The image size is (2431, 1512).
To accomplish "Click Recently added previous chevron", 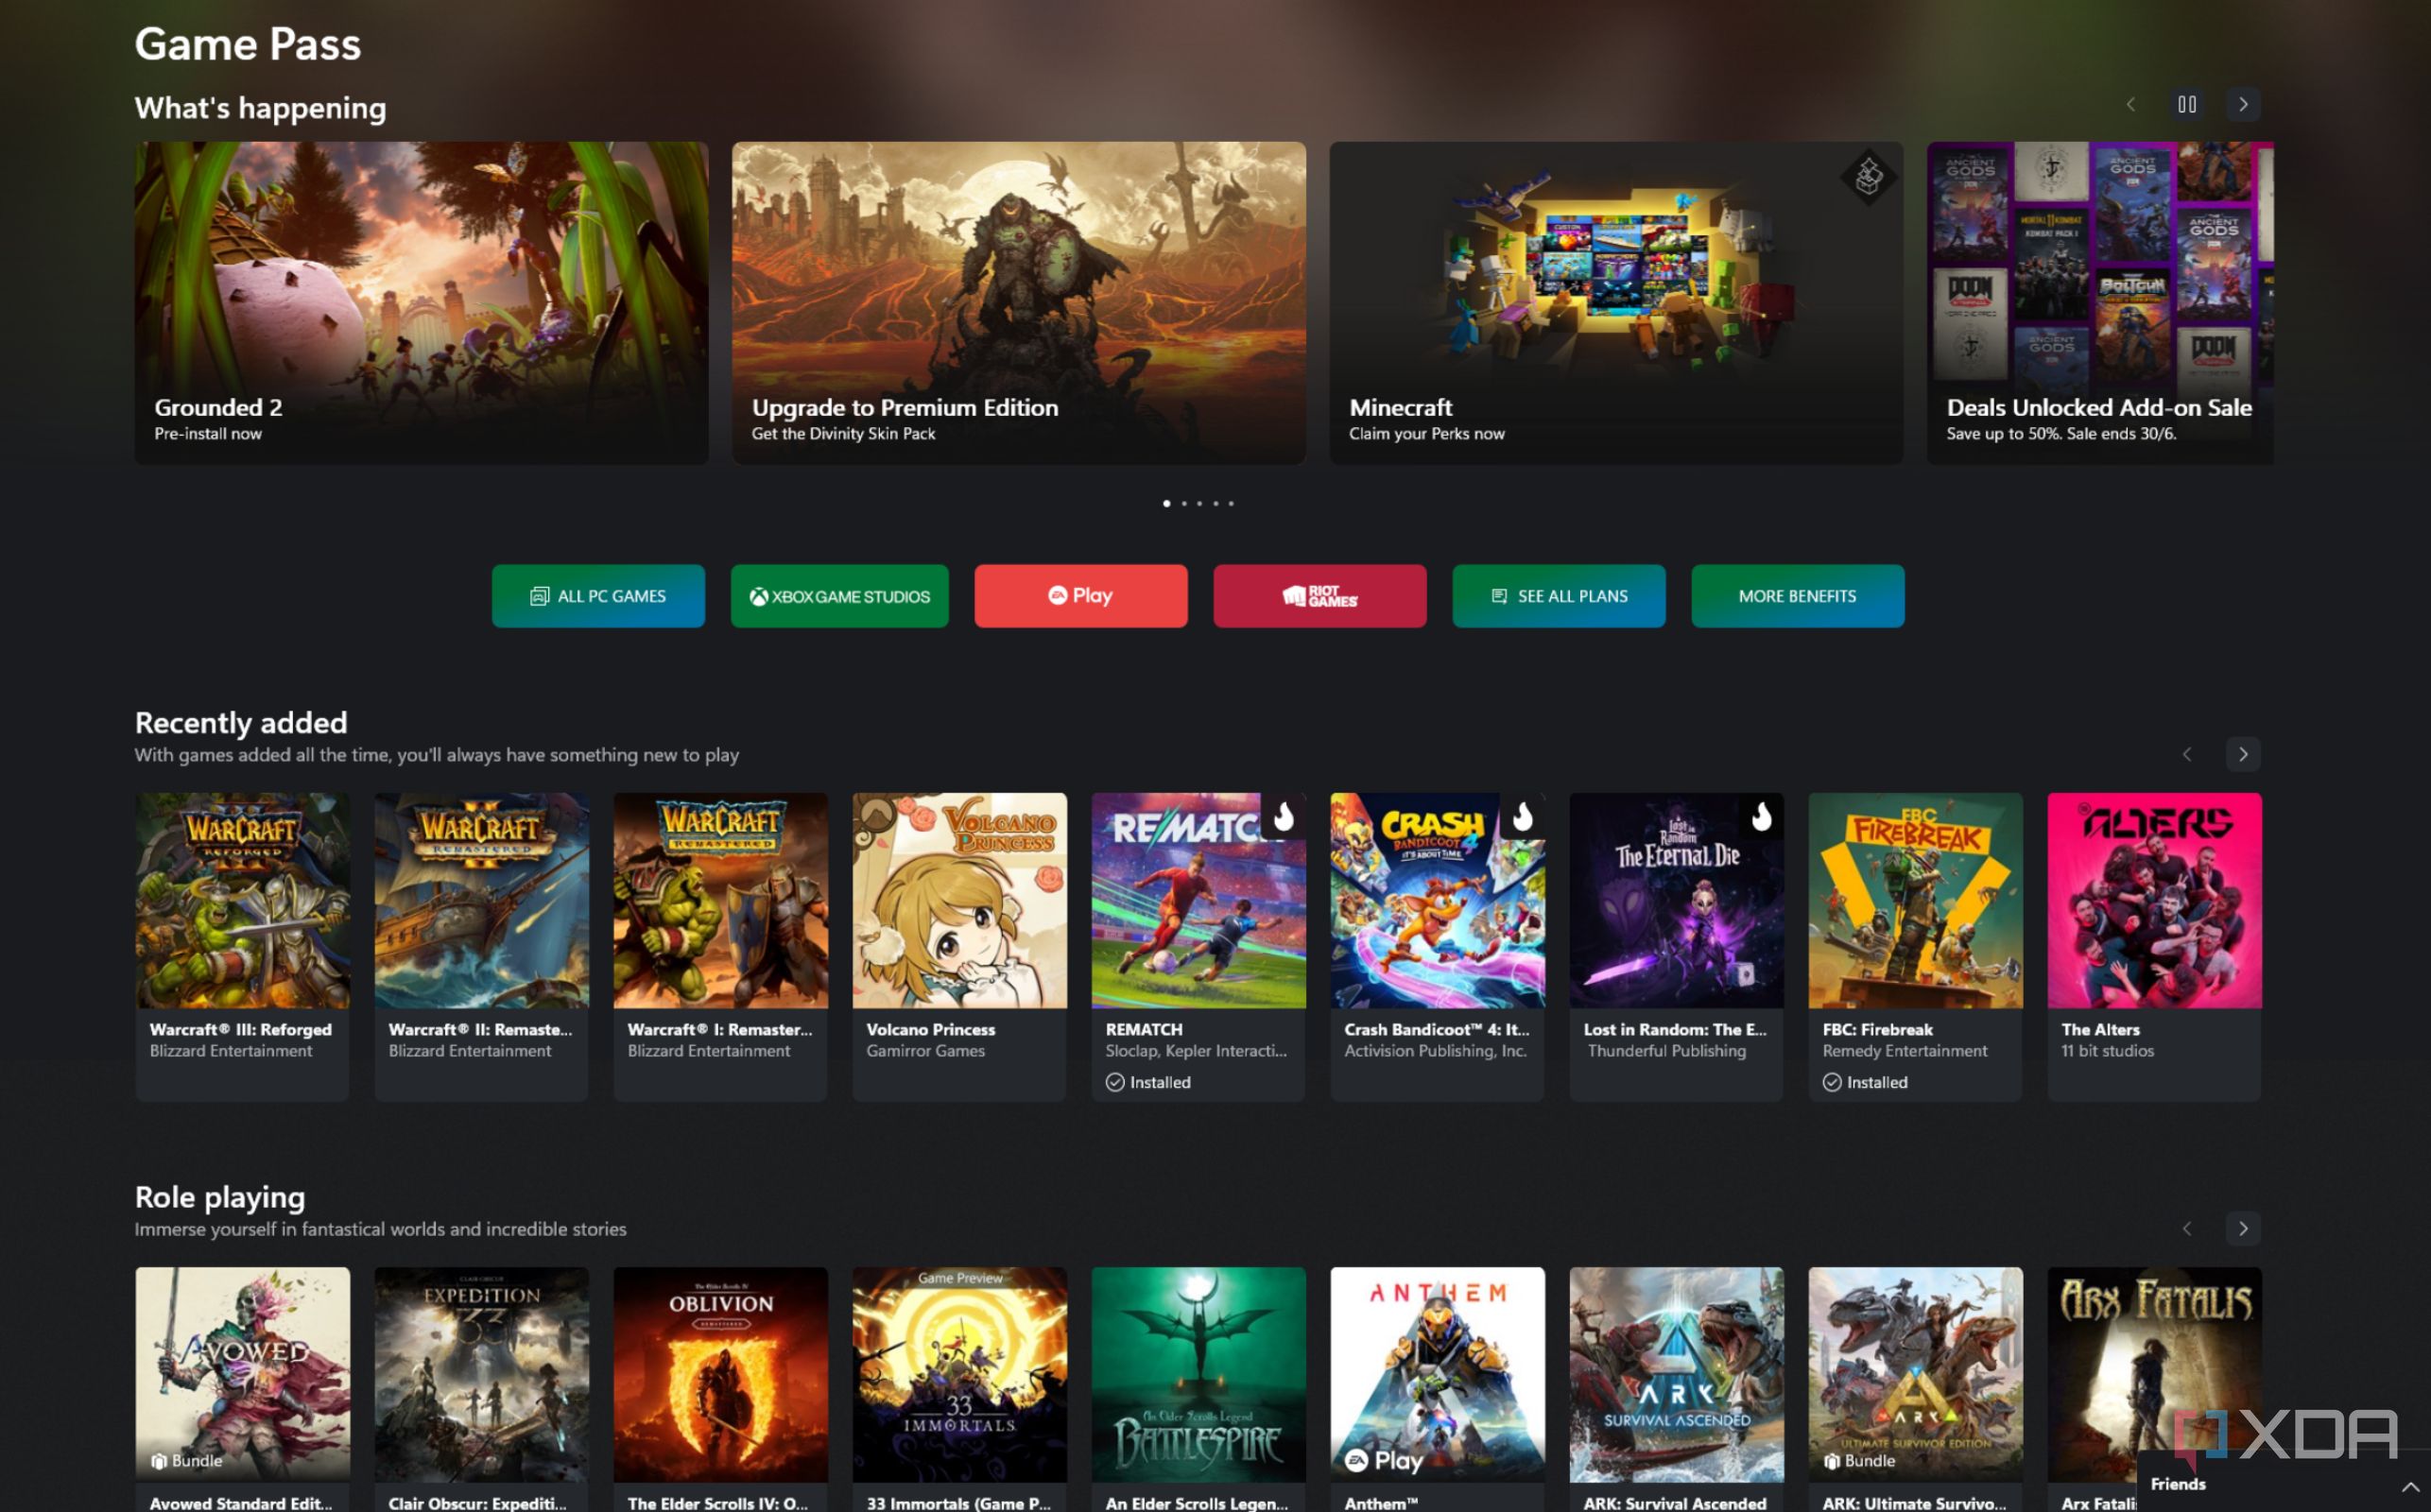I will (2187, 754).
